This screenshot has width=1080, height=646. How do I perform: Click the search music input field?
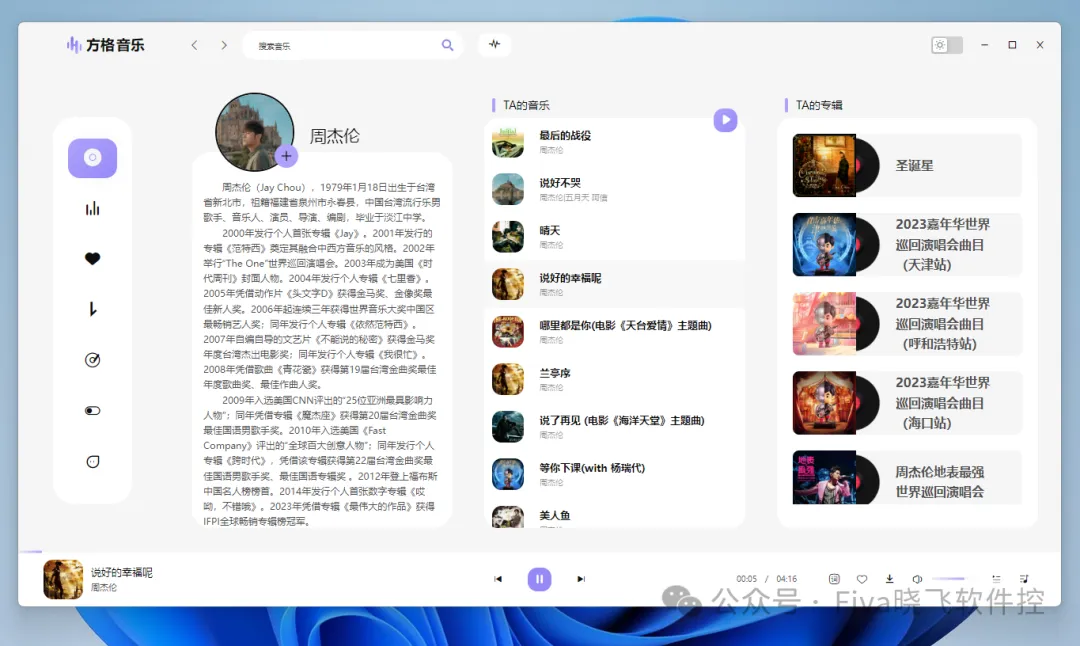[344, 45]
